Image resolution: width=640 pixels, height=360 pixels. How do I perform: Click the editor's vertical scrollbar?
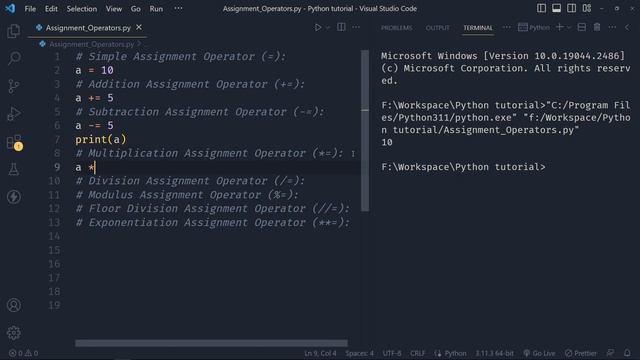coord(365,131)
